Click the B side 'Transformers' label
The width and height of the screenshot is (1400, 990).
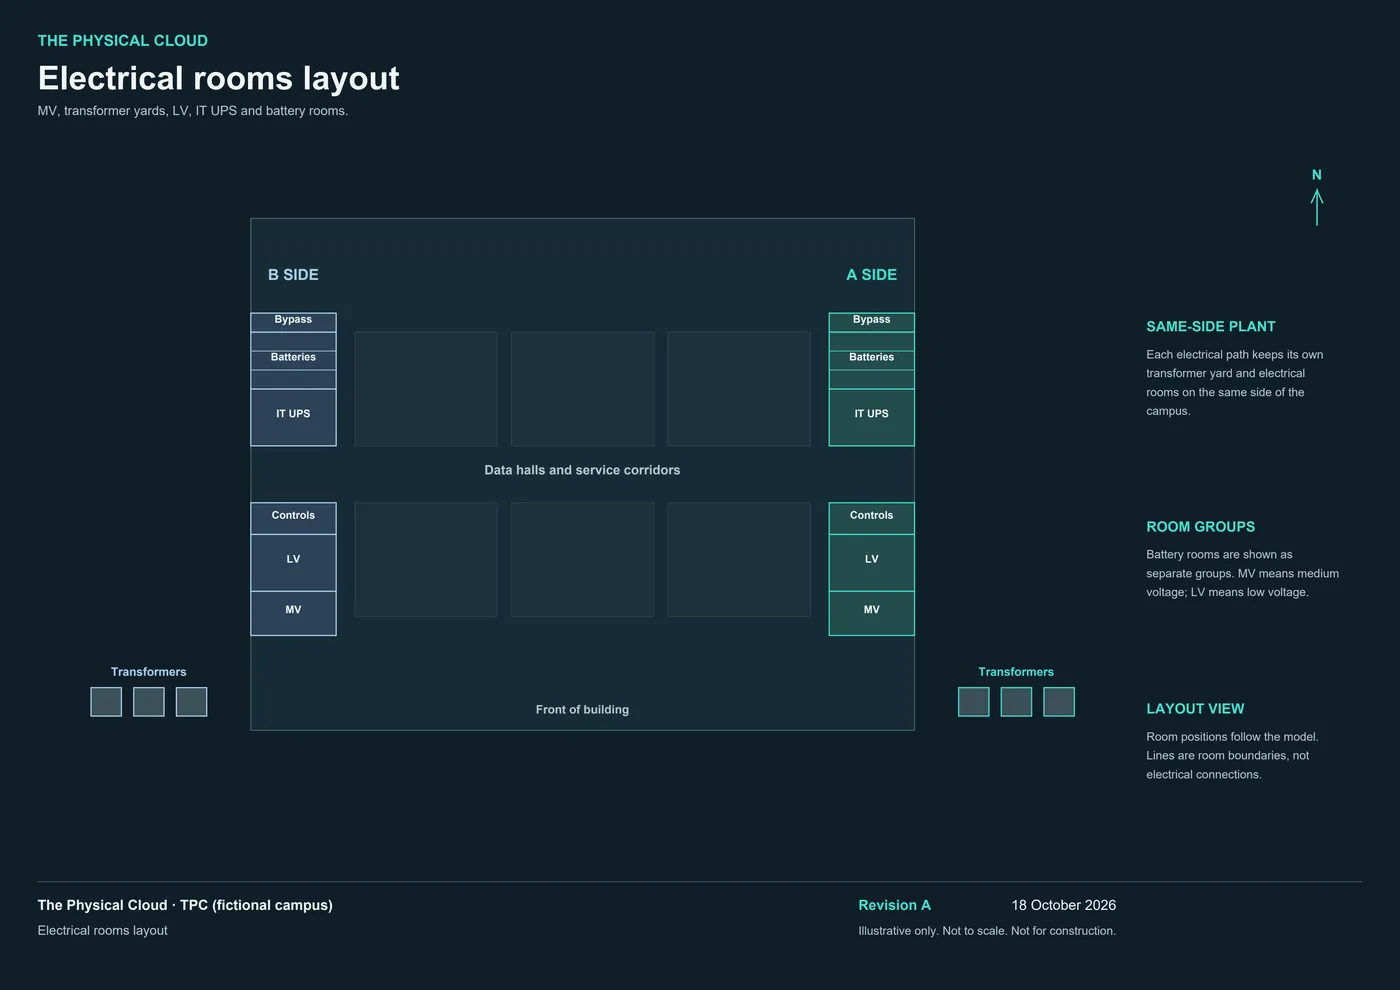click(148, 672)
